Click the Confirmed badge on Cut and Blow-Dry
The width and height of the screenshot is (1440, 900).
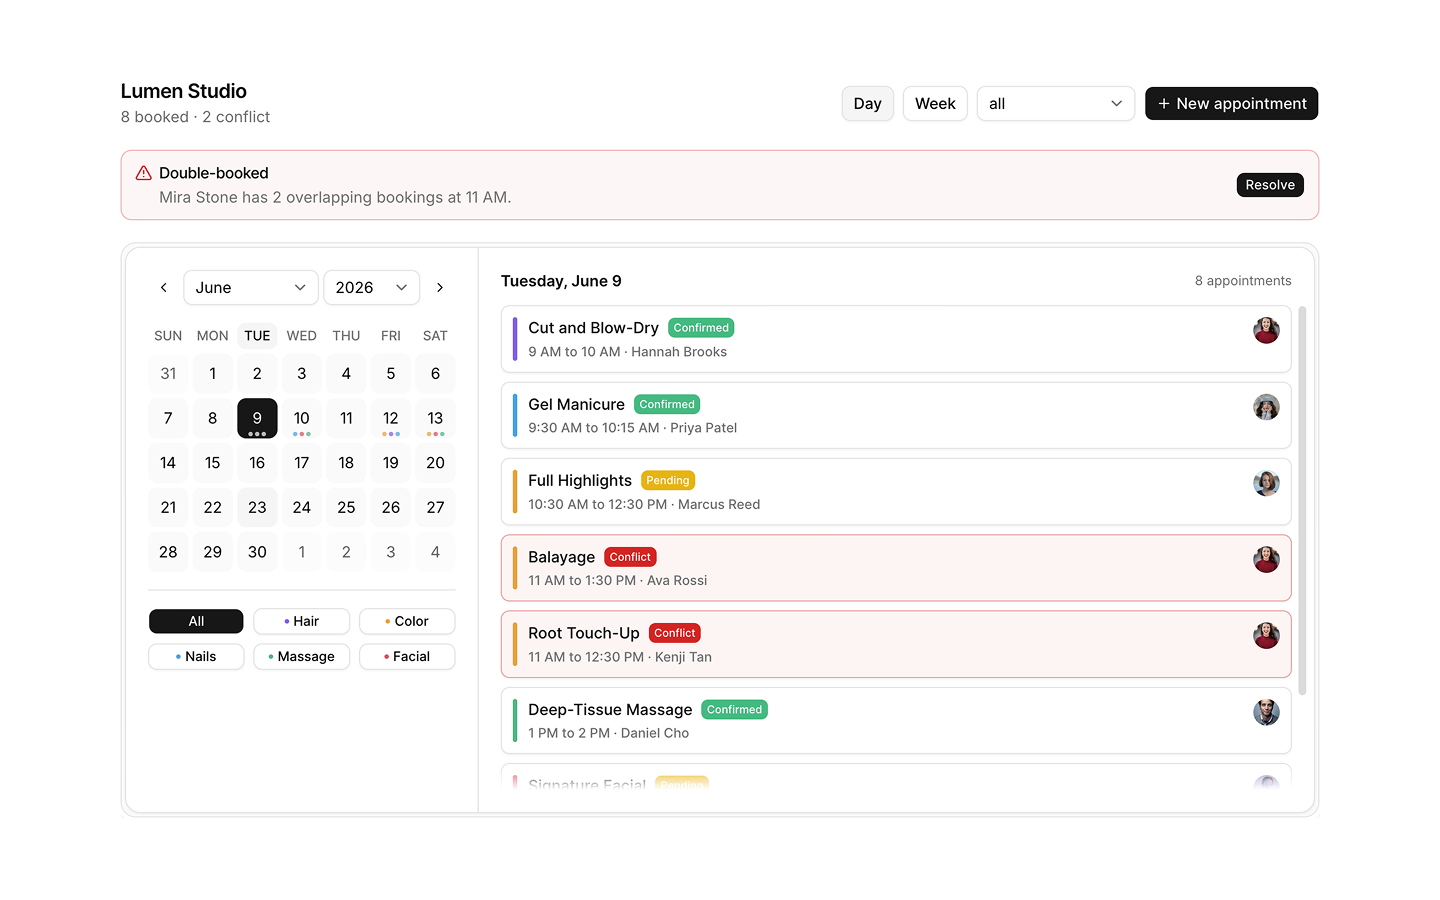[x=701, y=328]
